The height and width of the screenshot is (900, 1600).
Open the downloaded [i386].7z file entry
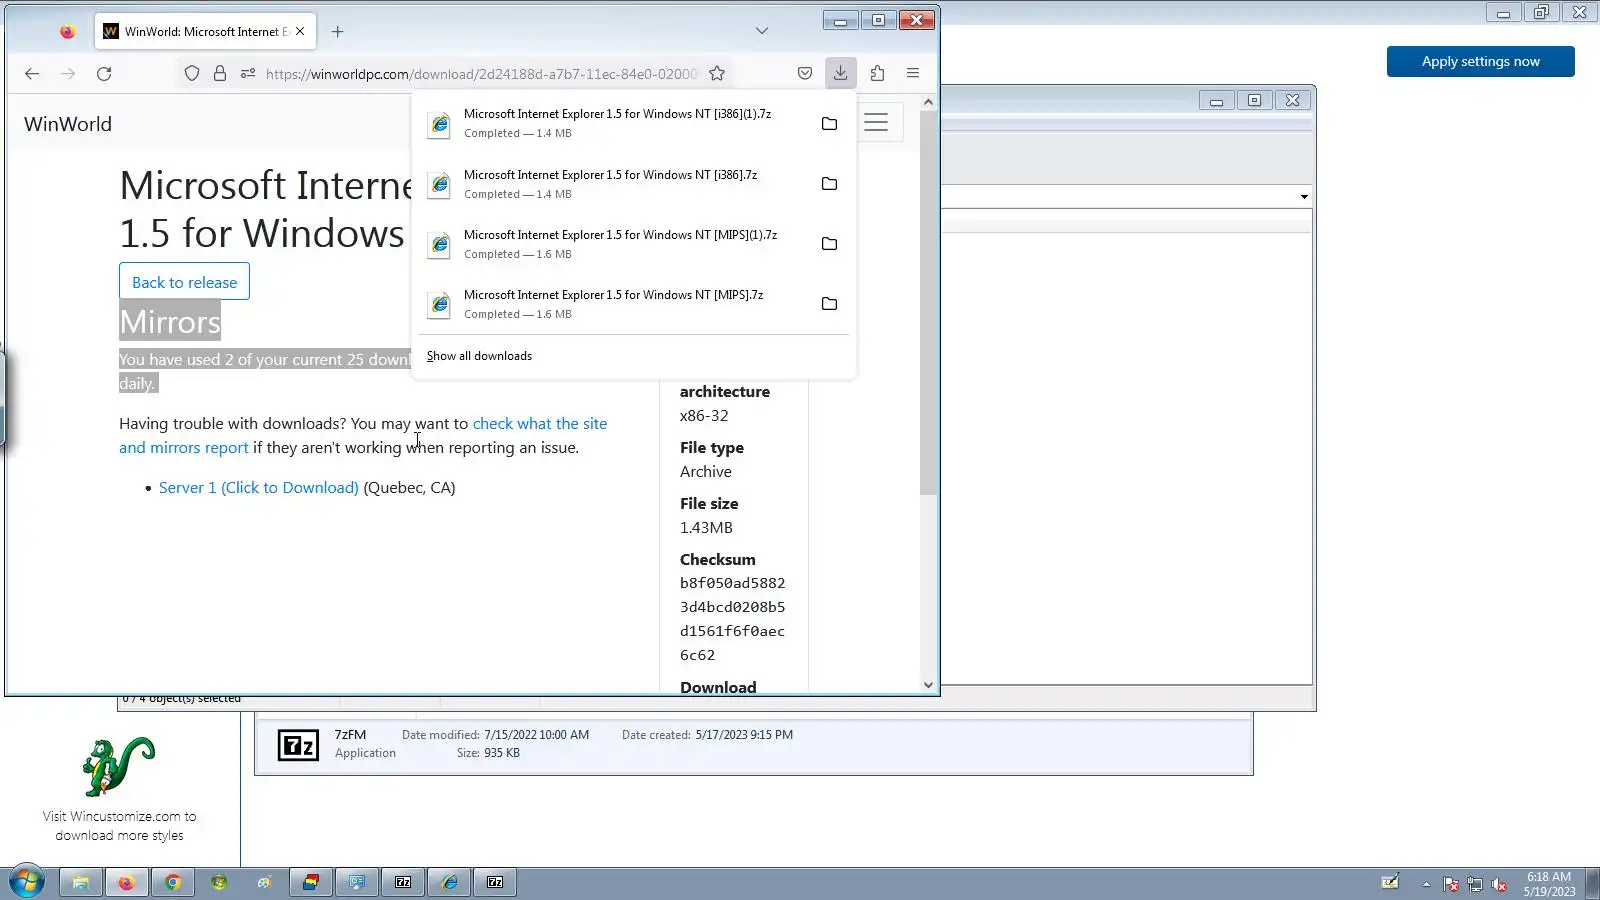pyautogui.click(x=615, y=184)
